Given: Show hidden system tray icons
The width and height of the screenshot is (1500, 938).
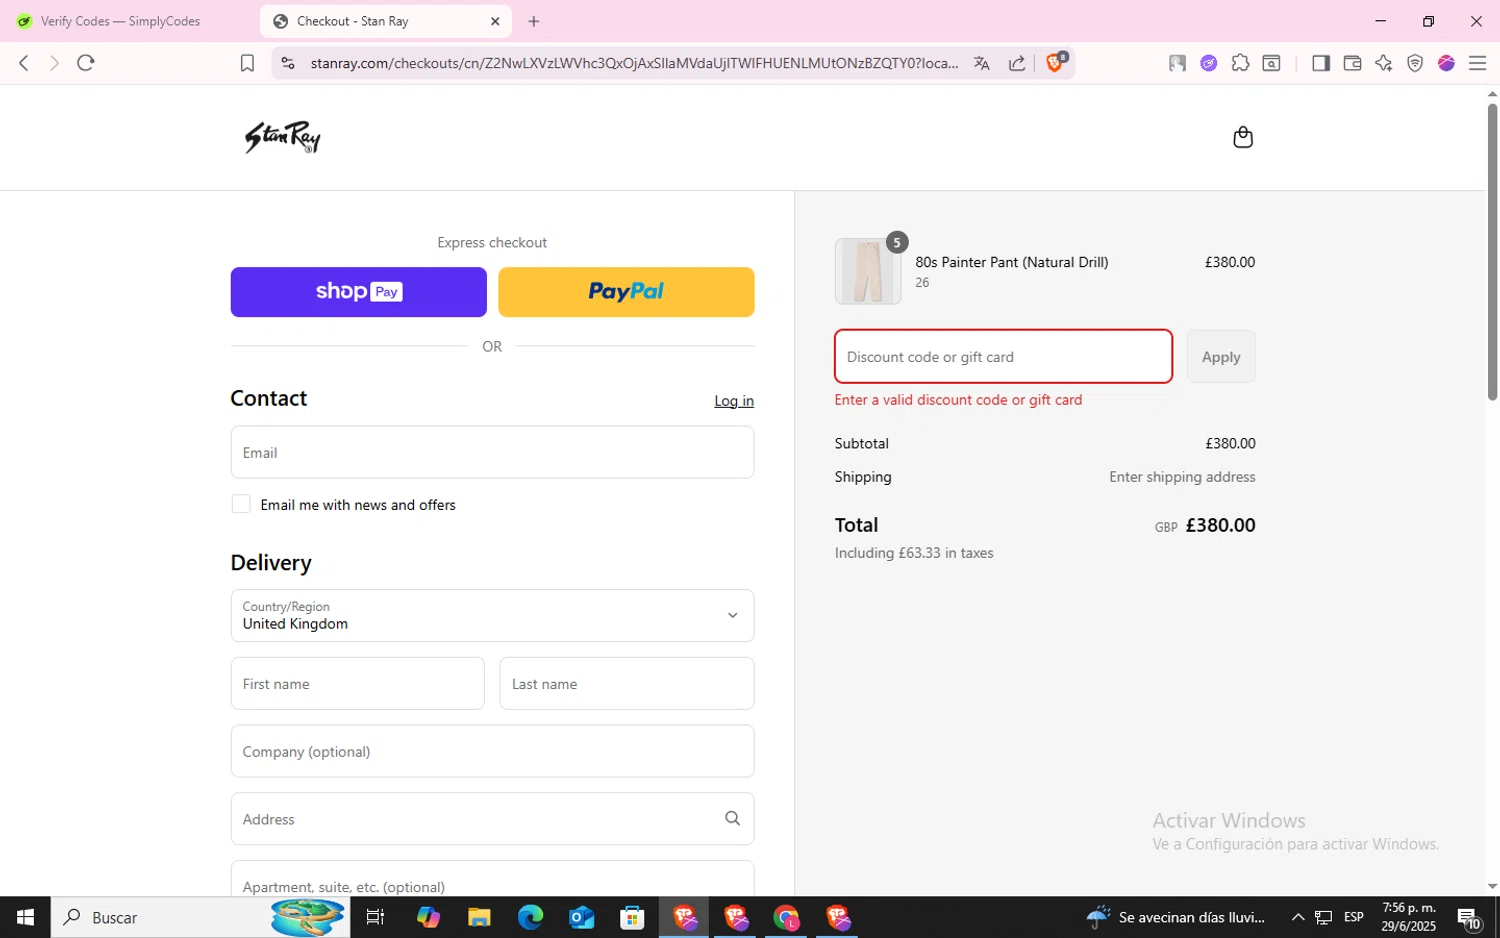Looking at the screenshot, I should point(1298,917).
